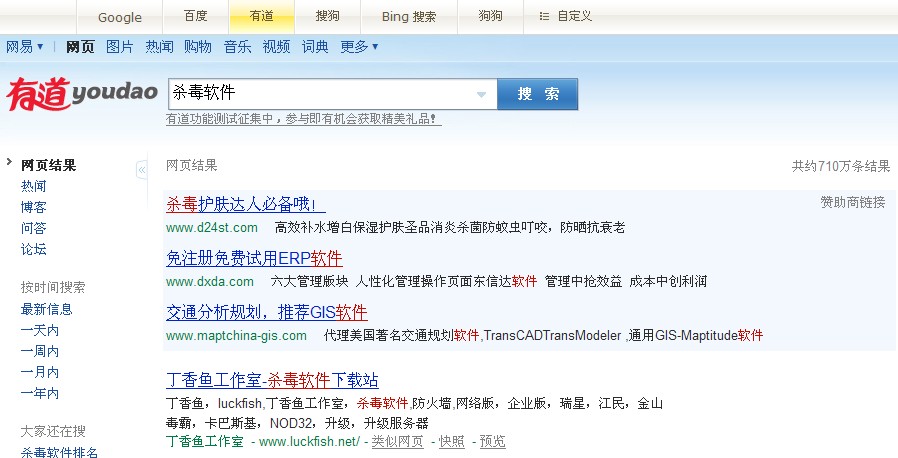Select 博客 in the left sidebar
Viewport: 898px width, 458px height.
point(33,207)
